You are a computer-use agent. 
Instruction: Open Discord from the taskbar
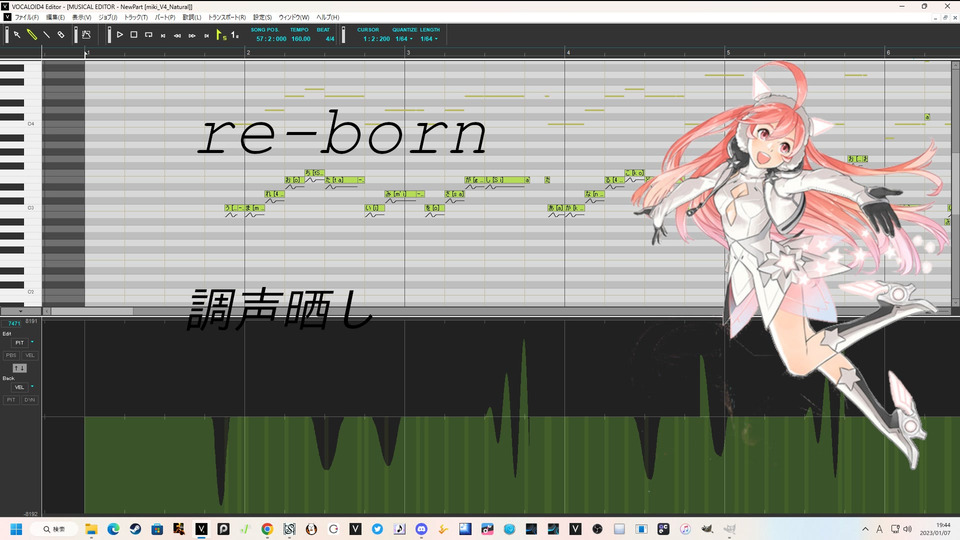click(x=421, y=529)
